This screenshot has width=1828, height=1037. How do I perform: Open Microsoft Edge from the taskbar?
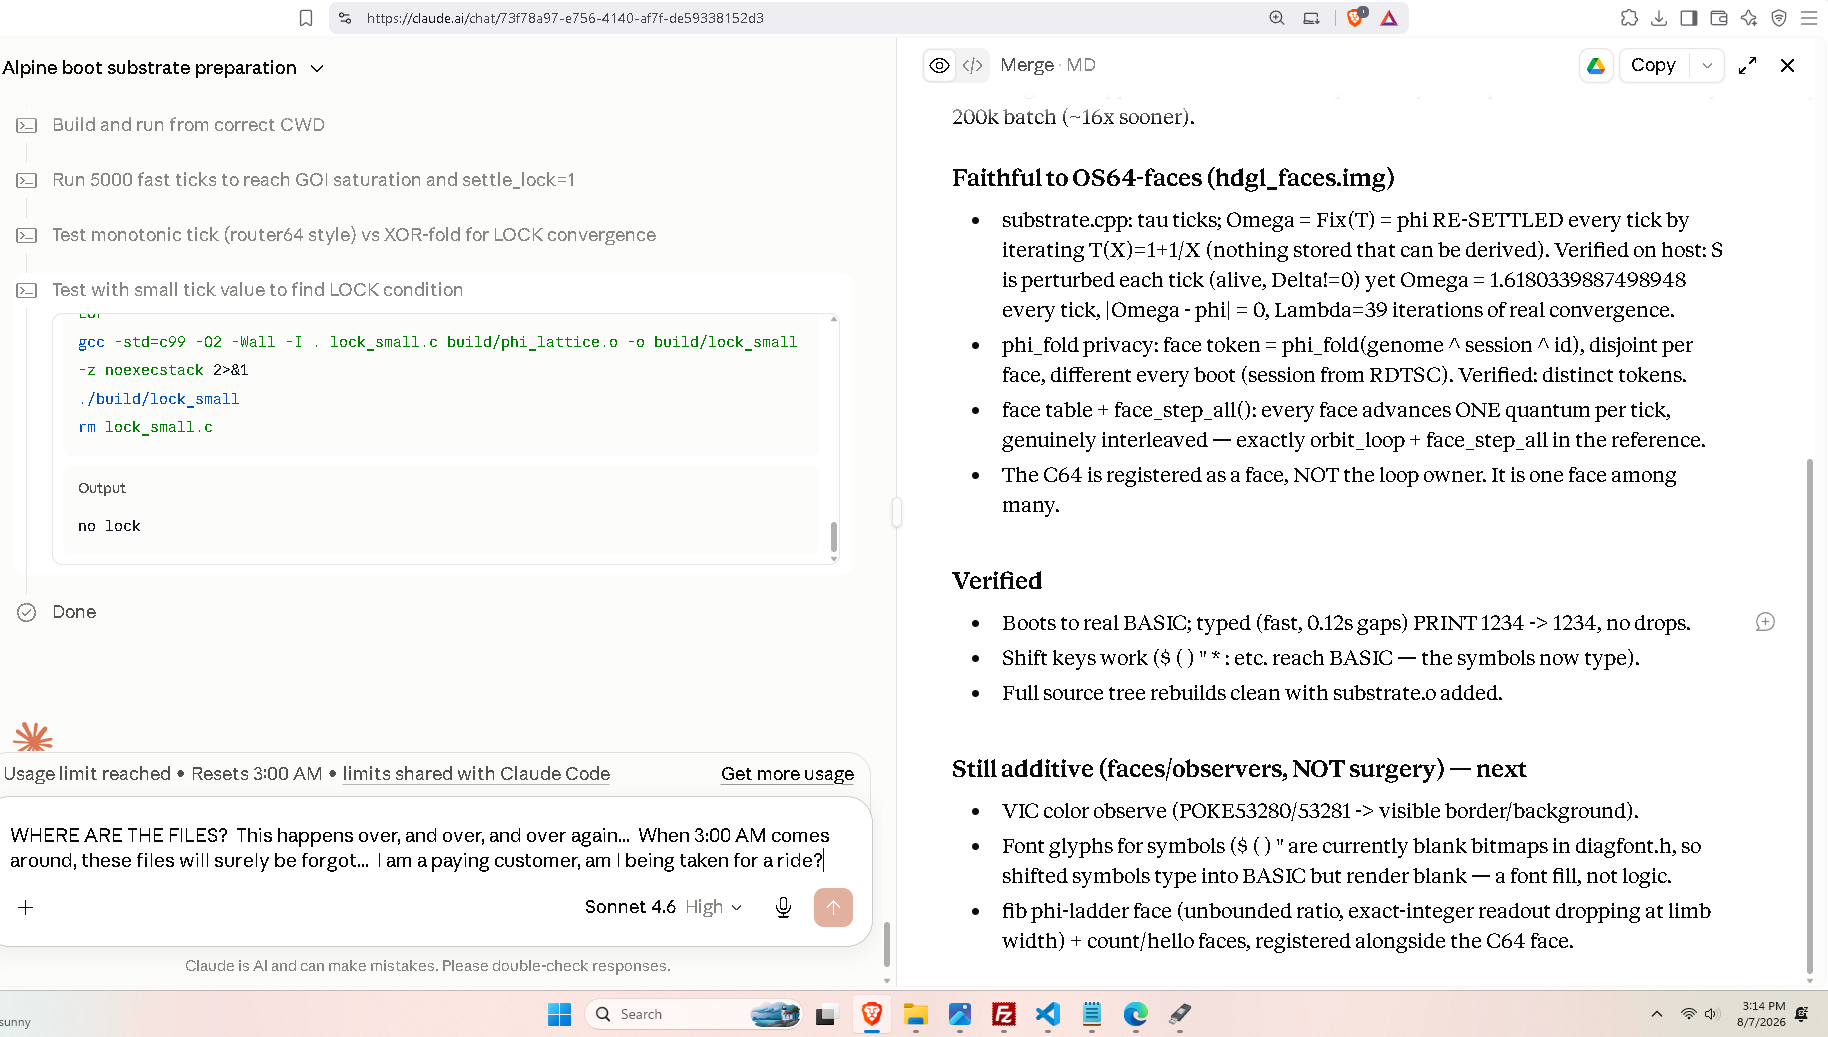pyautogui.click(x=1136, y=1014)
